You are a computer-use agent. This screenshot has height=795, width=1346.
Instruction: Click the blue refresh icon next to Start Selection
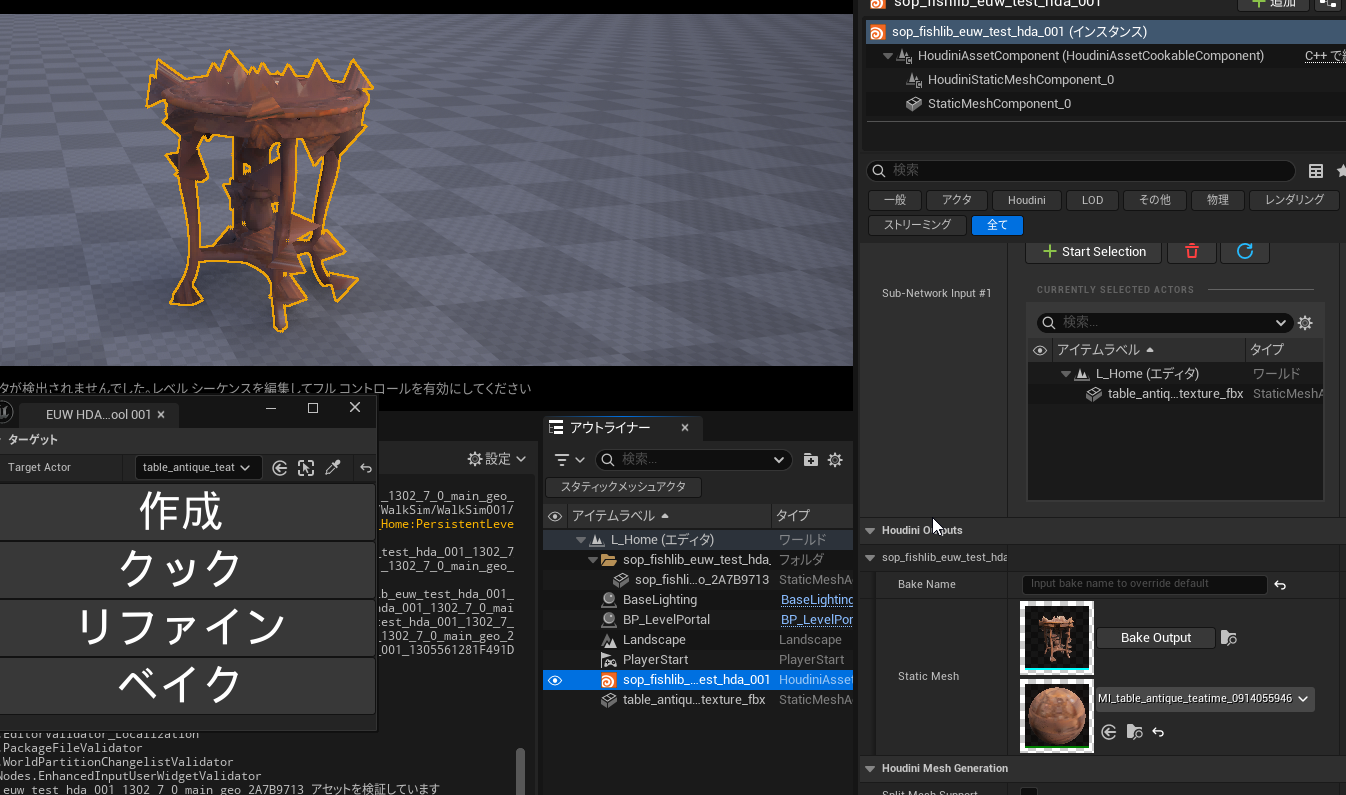tap(1245, 252)
